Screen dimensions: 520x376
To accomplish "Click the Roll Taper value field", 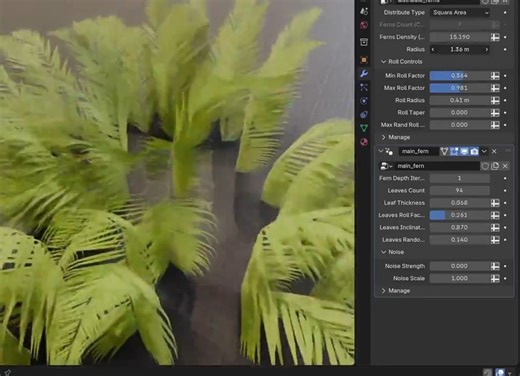I will tap(460, 113).
